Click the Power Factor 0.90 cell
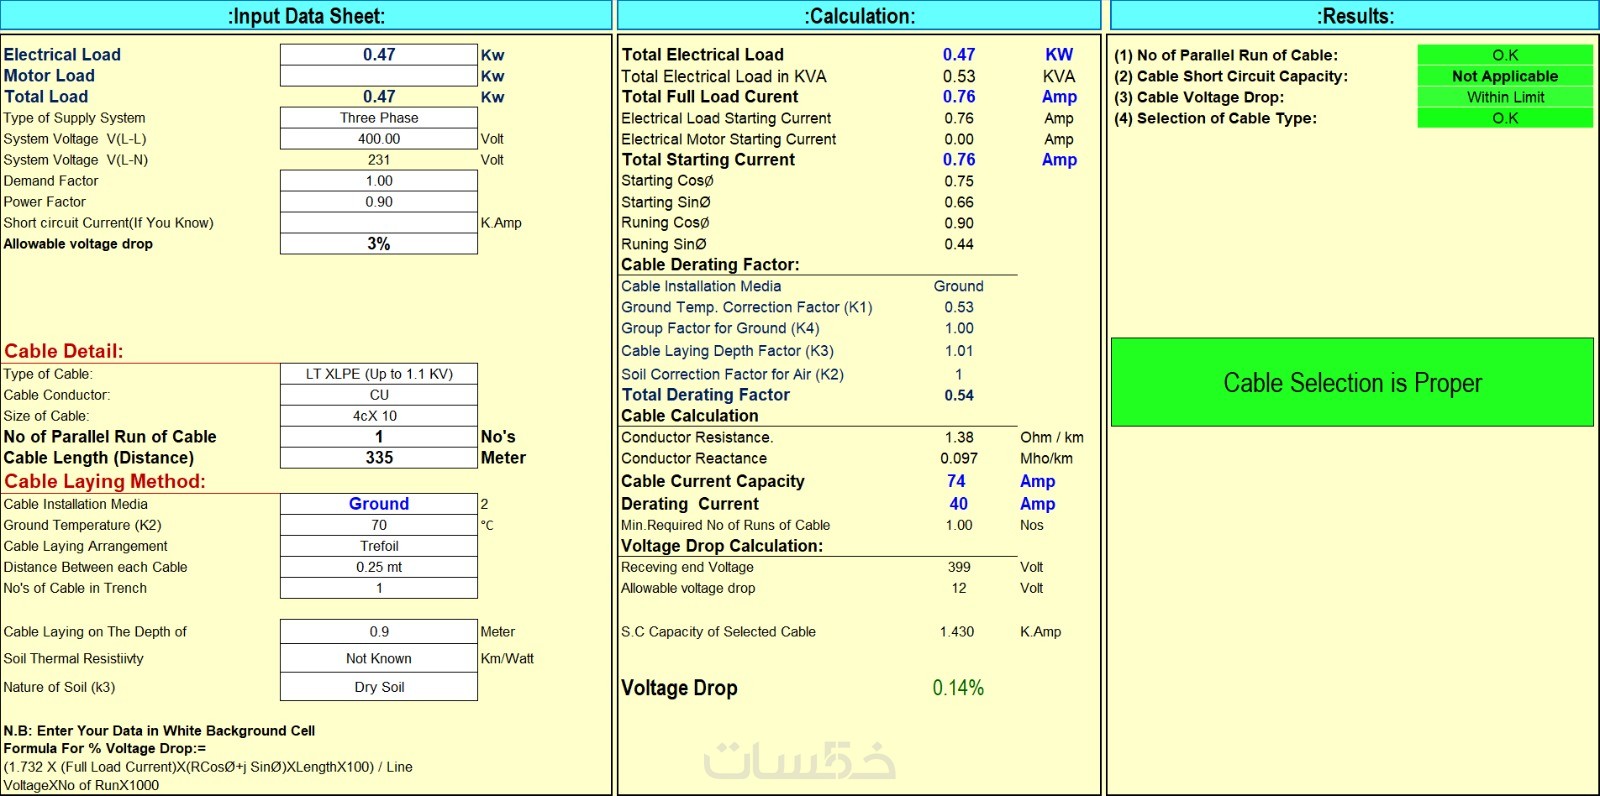The width and height of the screenshot is (1600, 796). 379,202
